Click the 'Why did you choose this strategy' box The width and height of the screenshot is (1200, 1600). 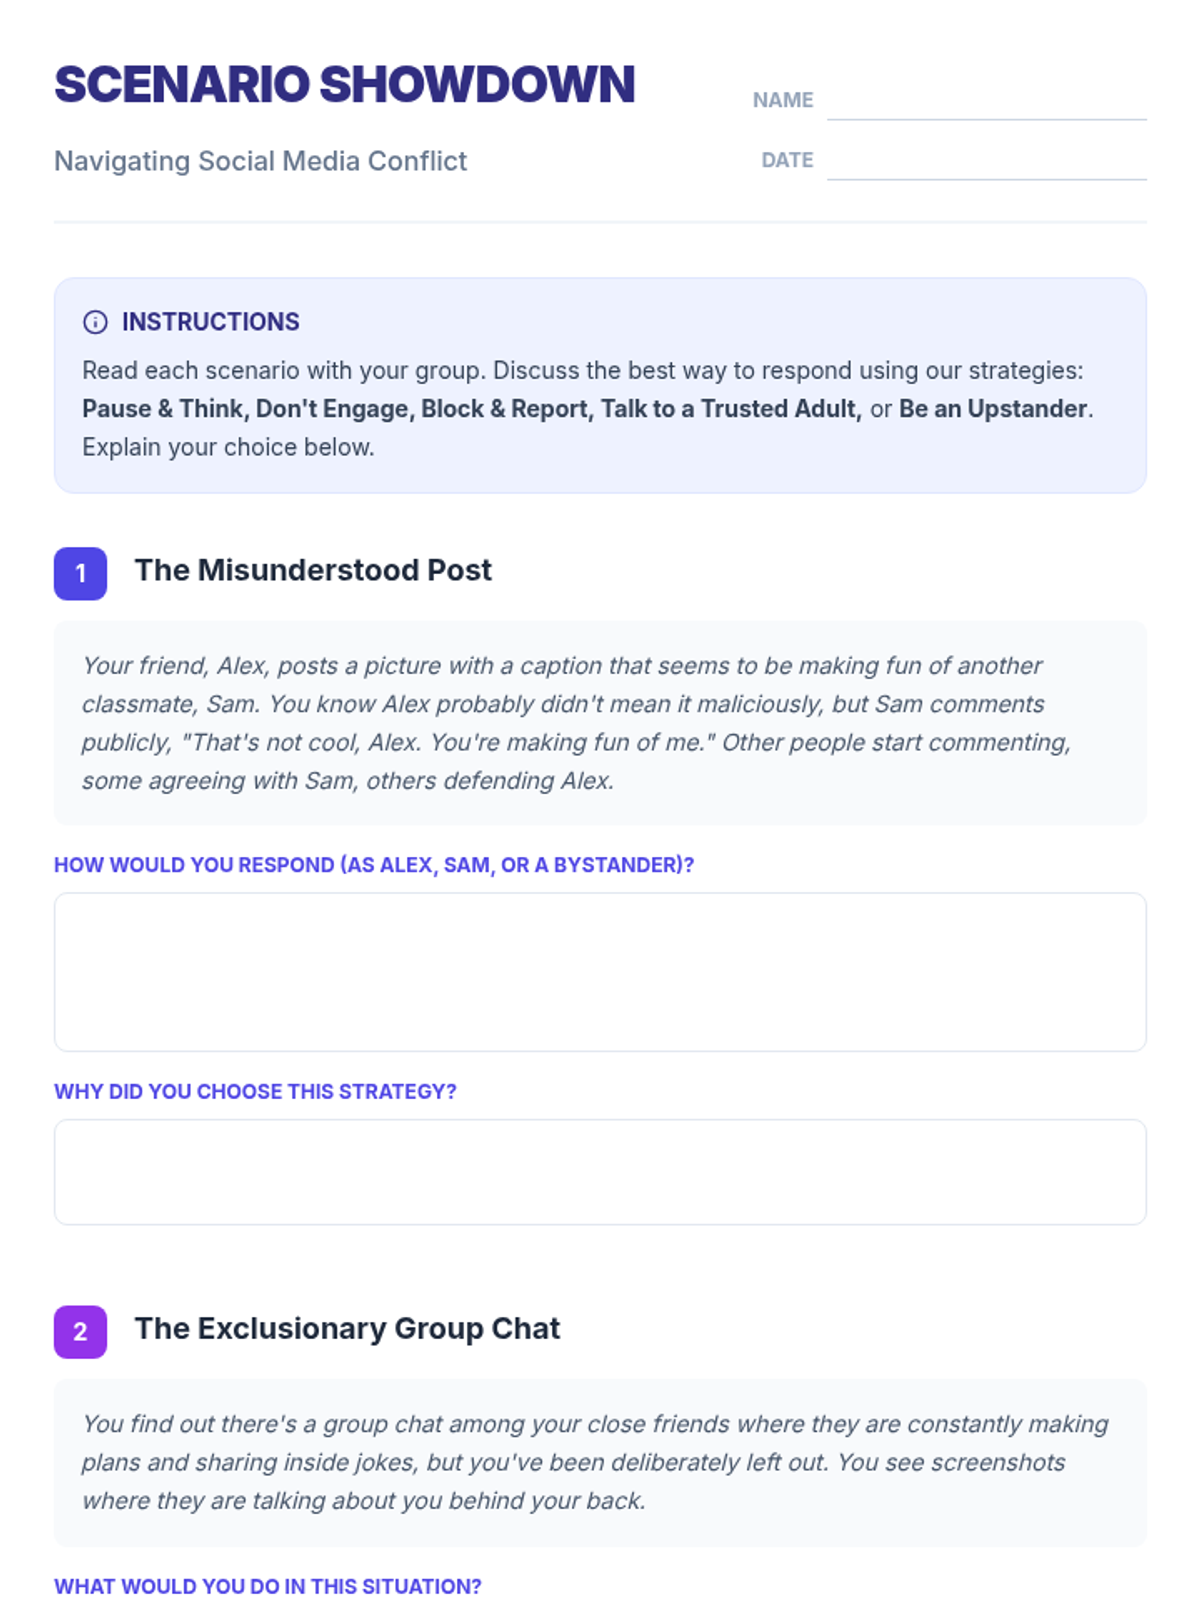tap(600, 1171)
